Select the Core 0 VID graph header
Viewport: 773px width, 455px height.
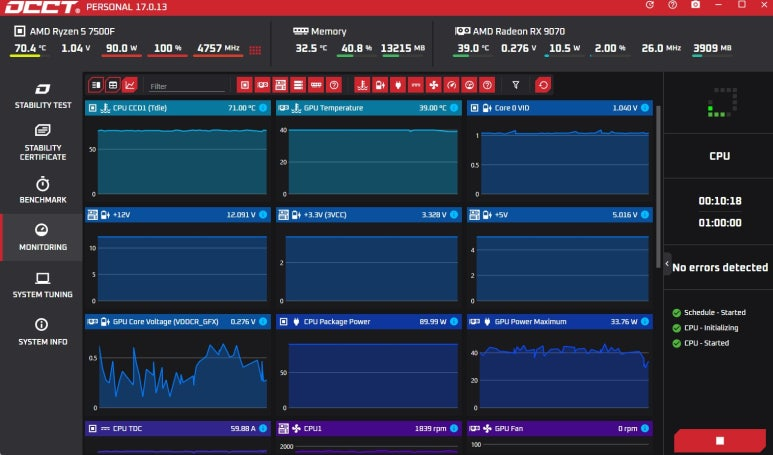coord(560,108)
